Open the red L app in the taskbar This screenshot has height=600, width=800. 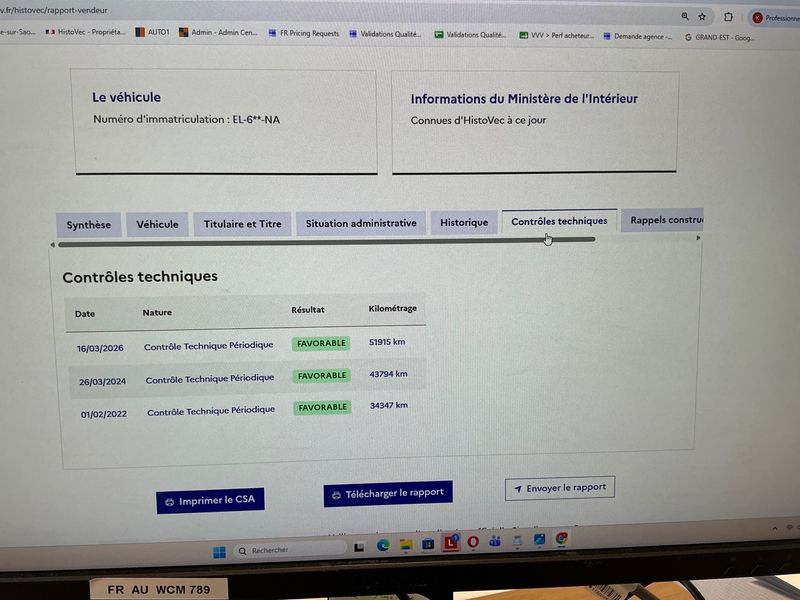pos(451,543)
